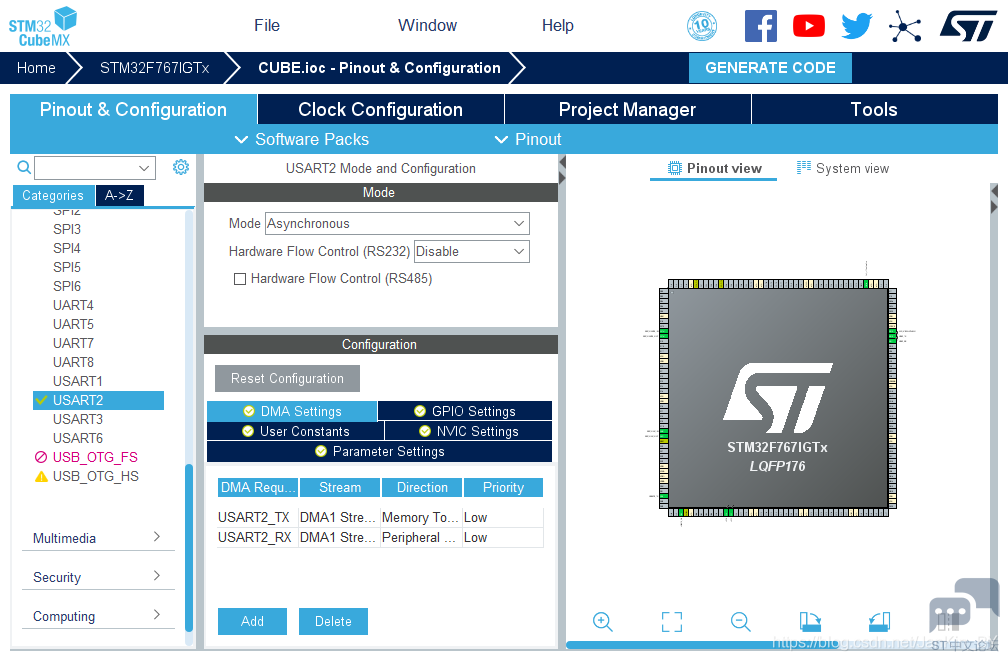
Task: Switch to the A->Z list tab
Action: tap(120, 195)
